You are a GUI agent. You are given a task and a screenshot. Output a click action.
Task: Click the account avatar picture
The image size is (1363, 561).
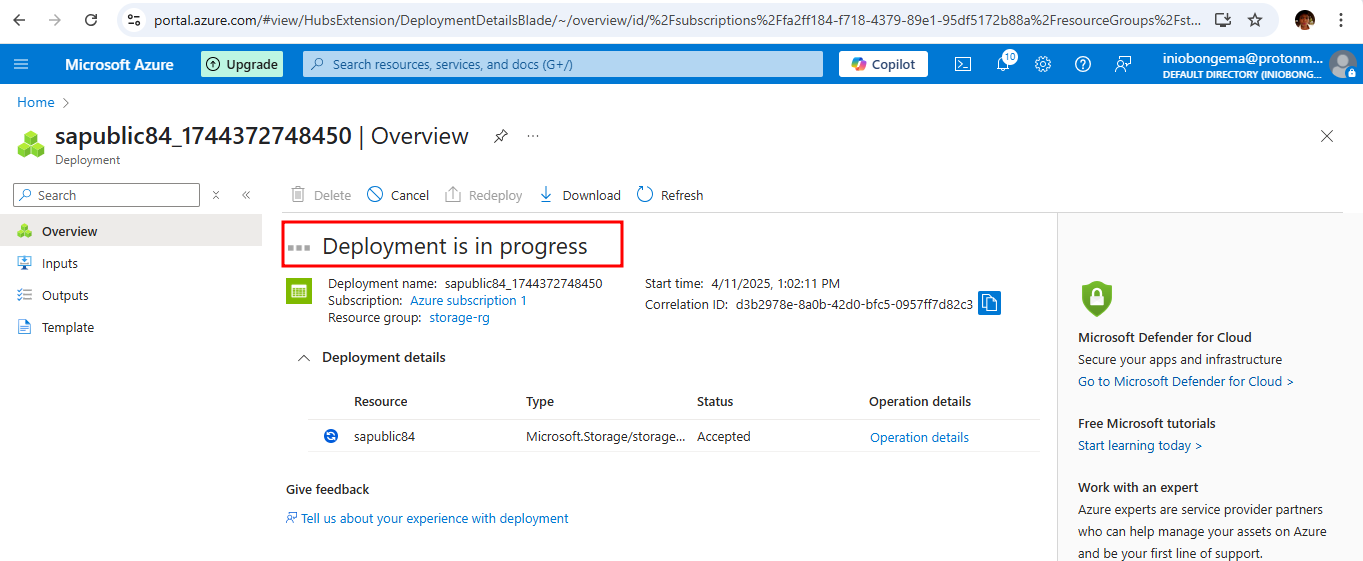pyautogui.click(x=1343, y=64)
